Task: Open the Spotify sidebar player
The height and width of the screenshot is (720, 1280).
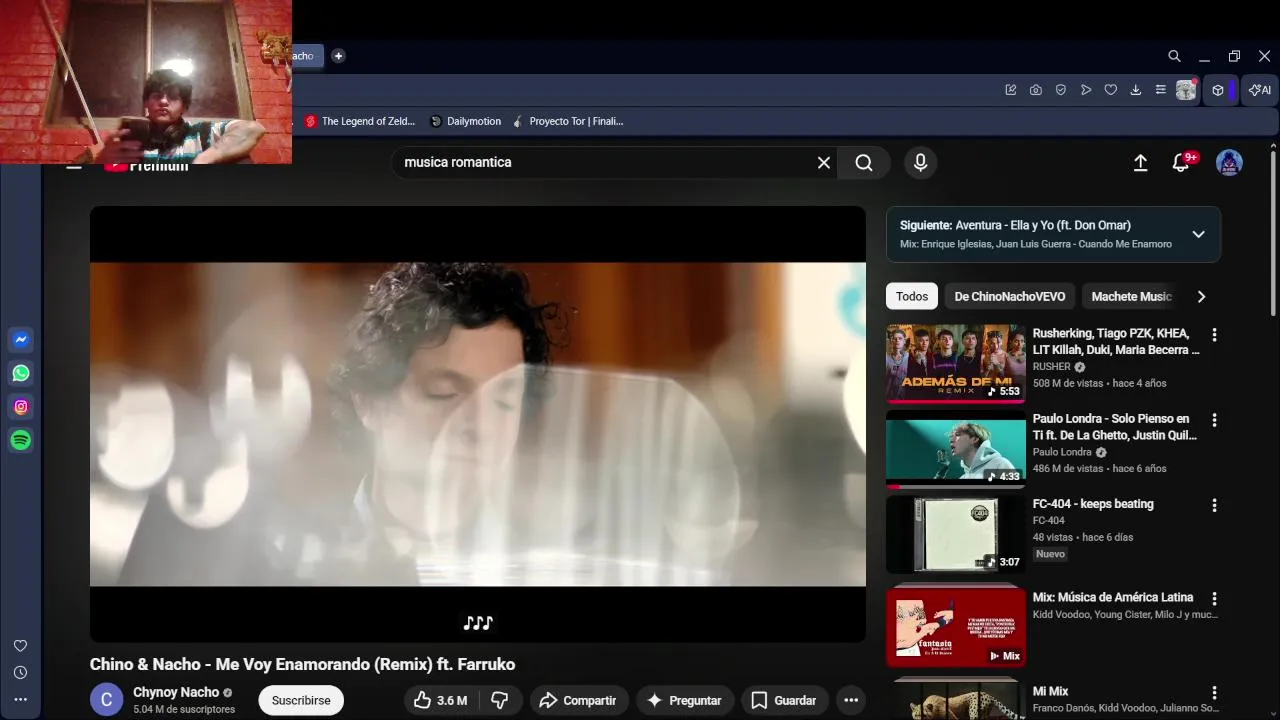Action: click(x=21, y=440)
